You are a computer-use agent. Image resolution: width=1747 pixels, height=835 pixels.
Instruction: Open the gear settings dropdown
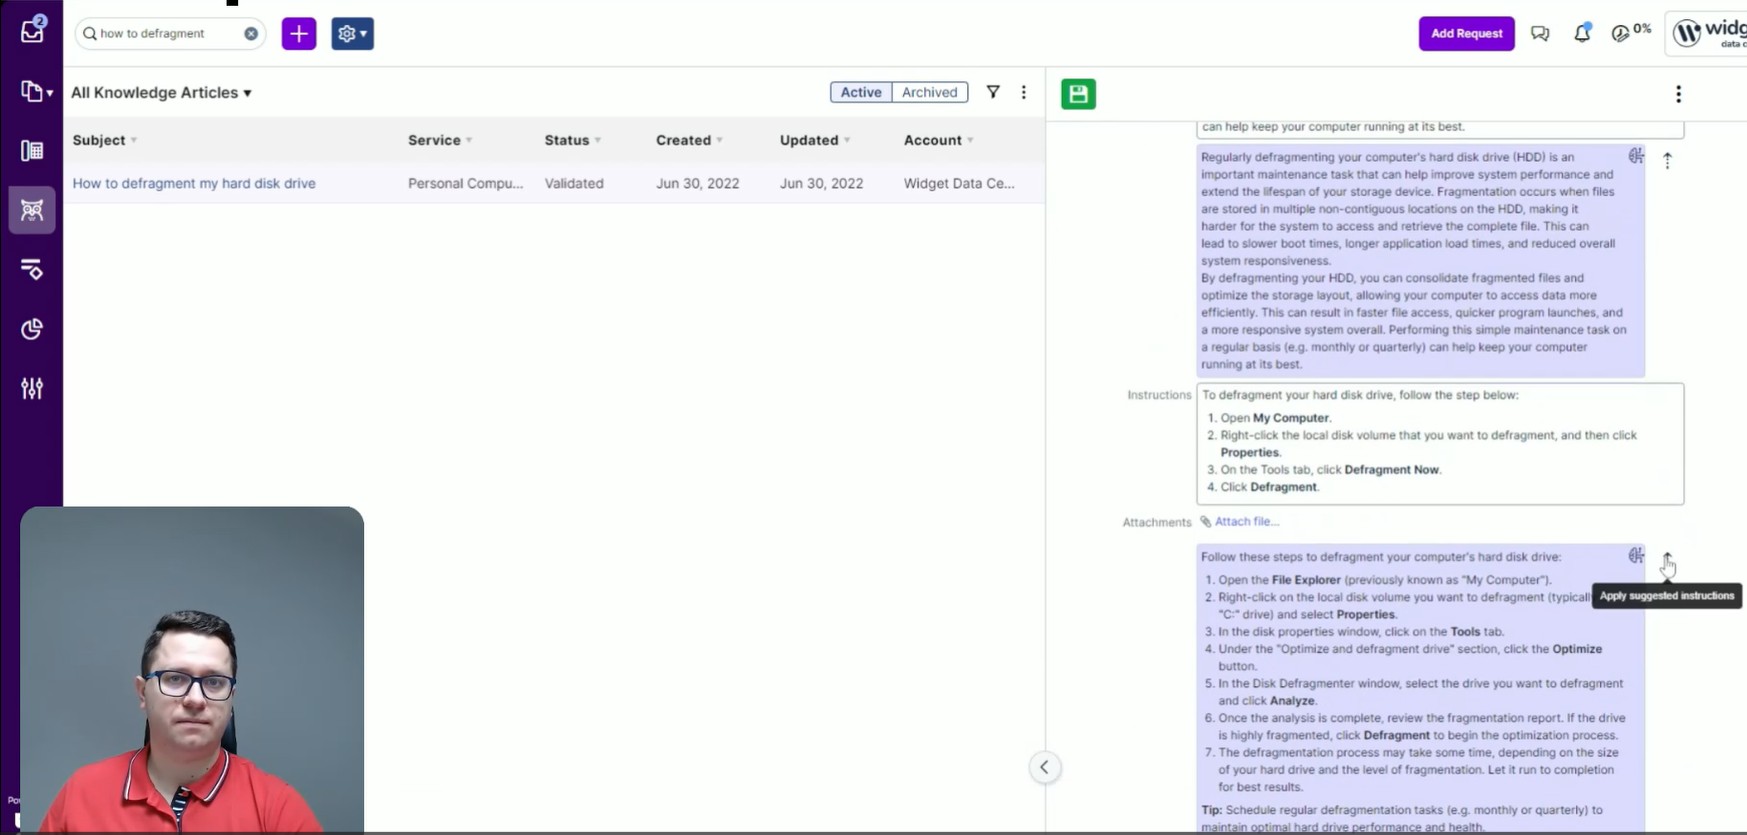[352, 34]
